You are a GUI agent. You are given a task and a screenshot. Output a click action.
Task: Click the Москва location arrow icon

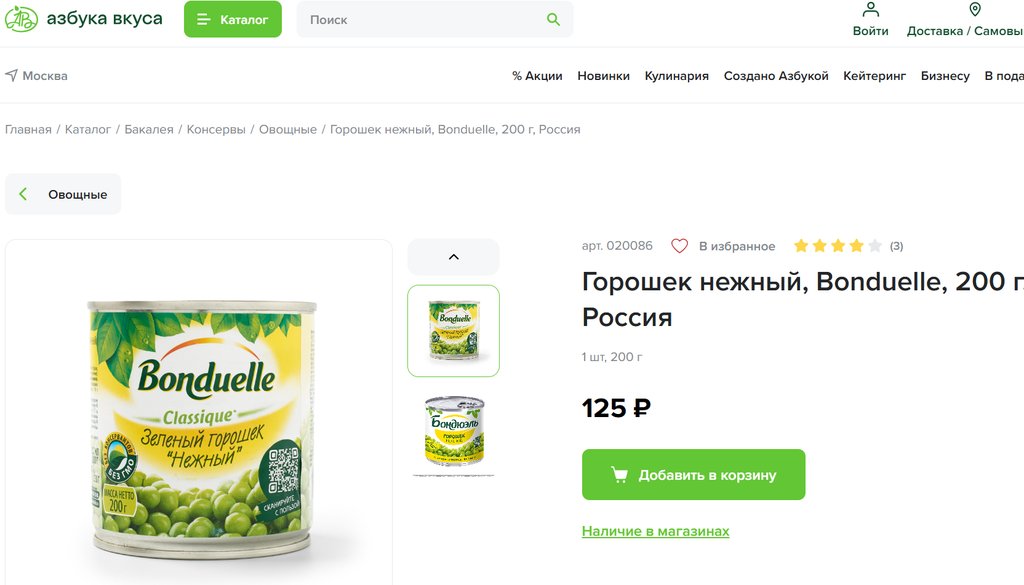coord(11,75)
